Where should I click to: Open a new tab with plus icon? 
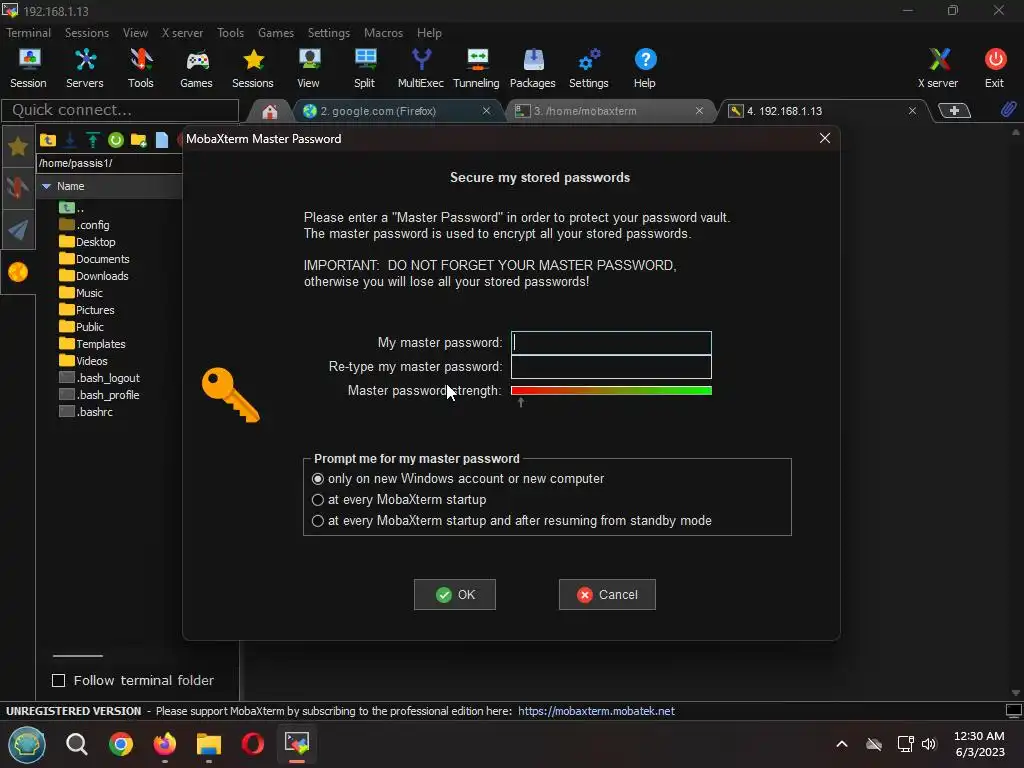(x=954, y=110)
